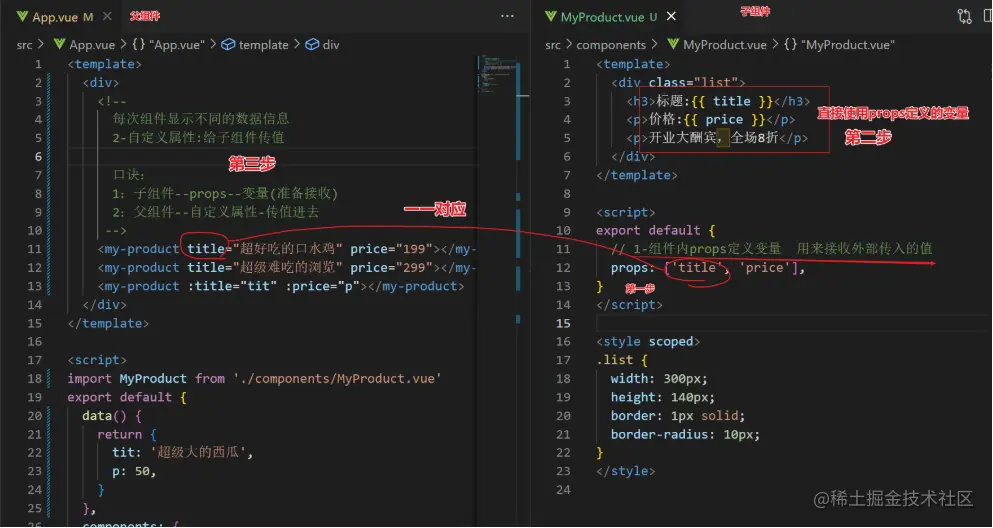
Task: Click the "<style scoped>" tag
Action: point(648,341)
